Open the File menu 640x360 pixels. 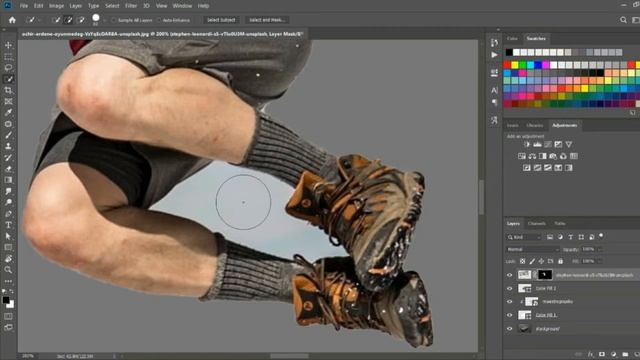click(24, 6)
